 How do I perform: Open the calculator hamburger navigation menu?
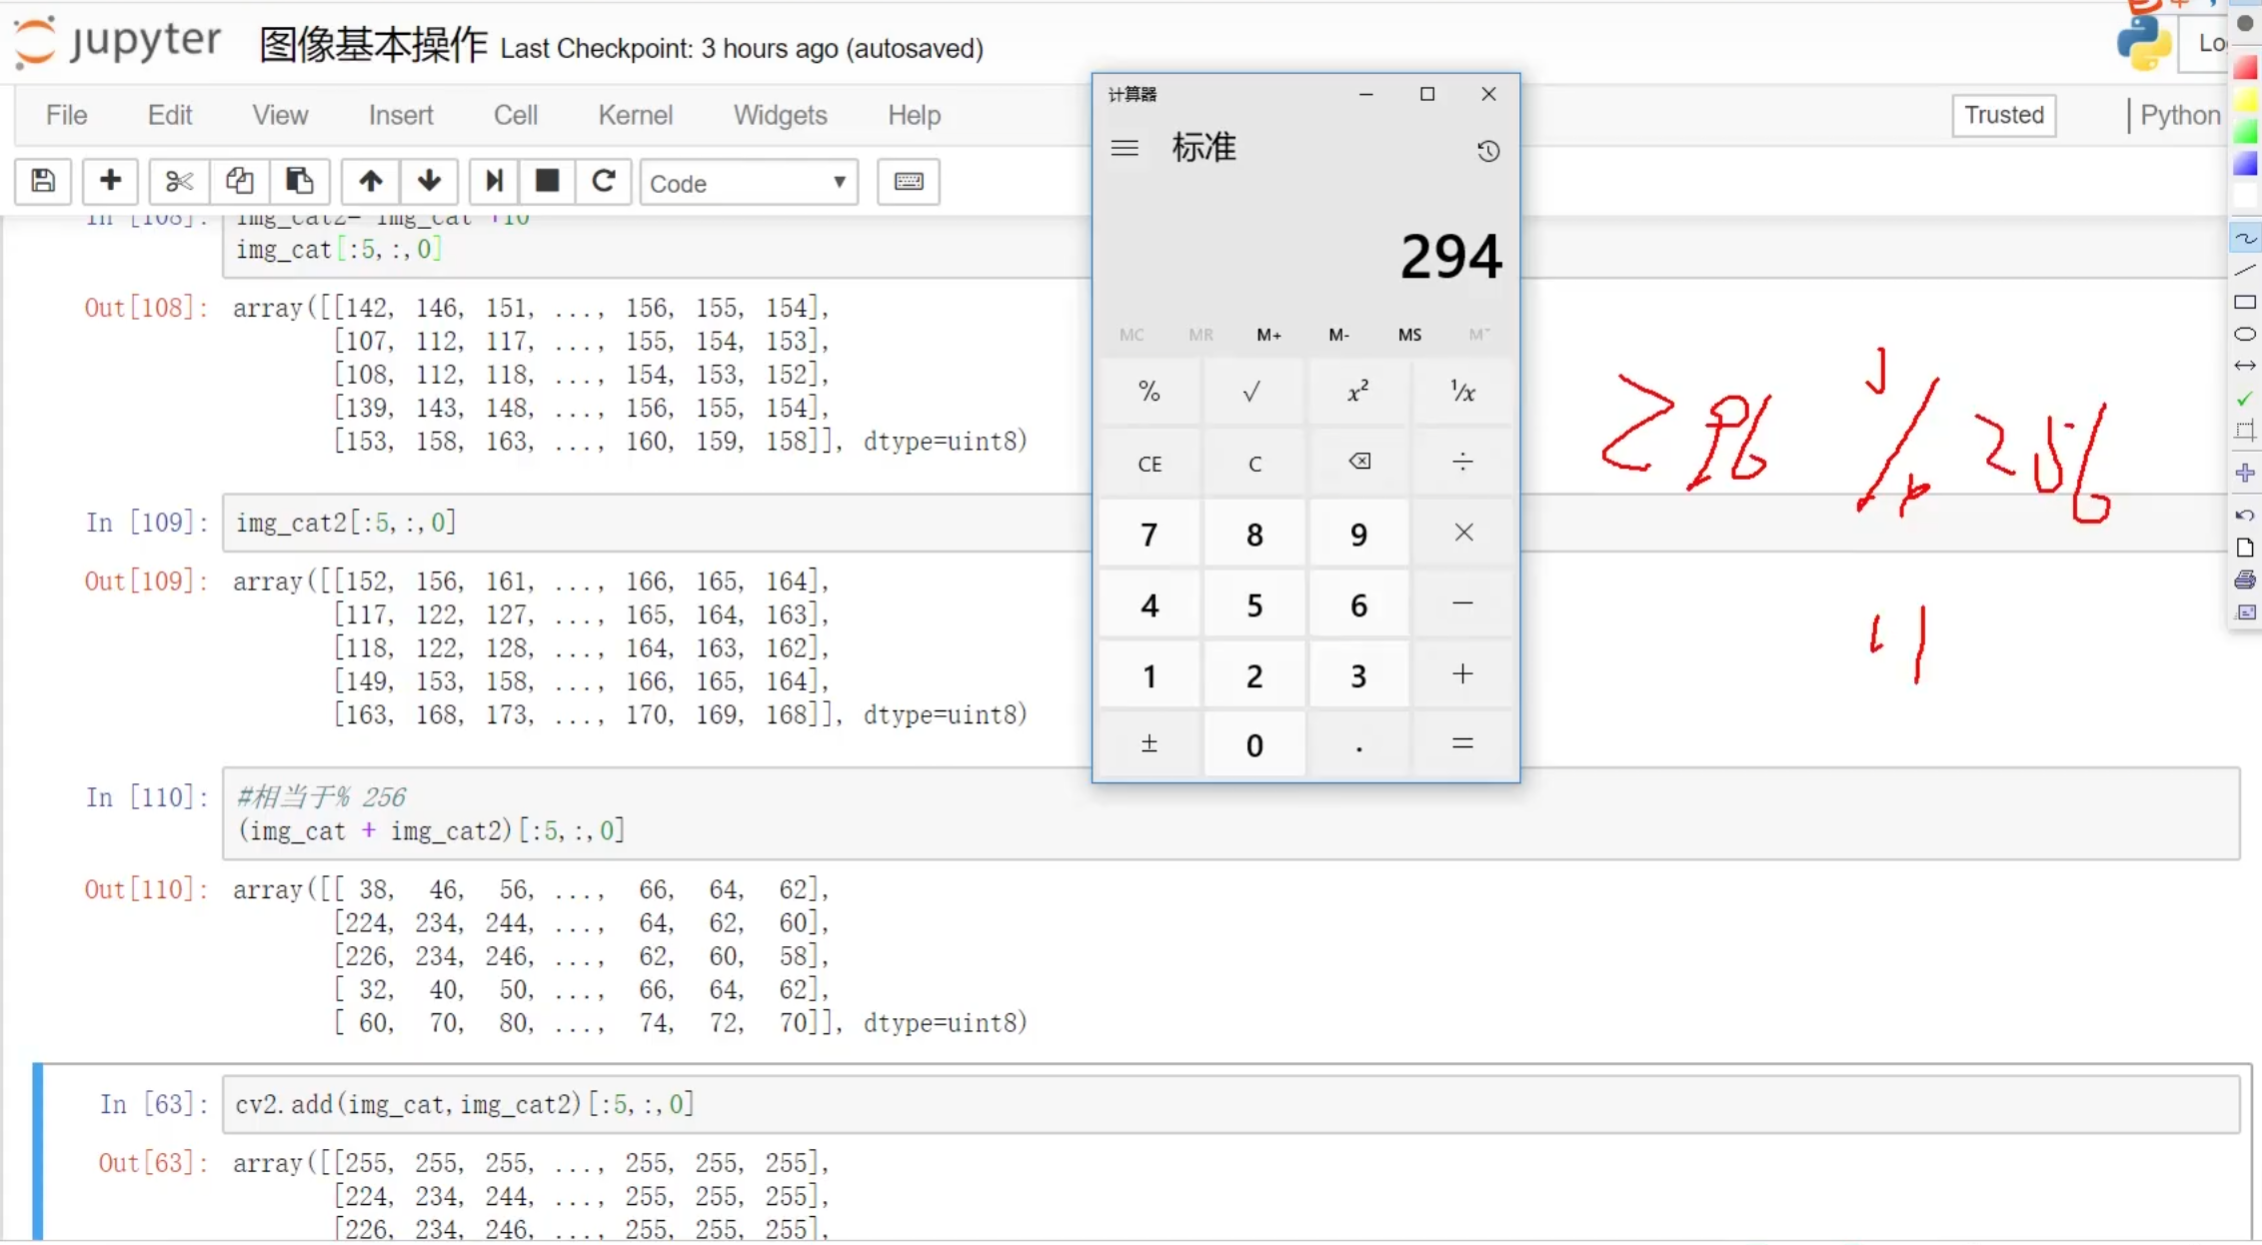[1124, 148]
